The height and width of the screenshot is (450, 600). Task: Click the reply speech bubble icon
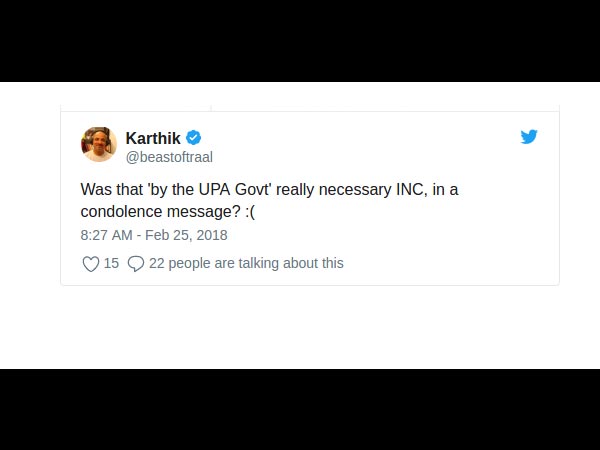coord(136,264)
